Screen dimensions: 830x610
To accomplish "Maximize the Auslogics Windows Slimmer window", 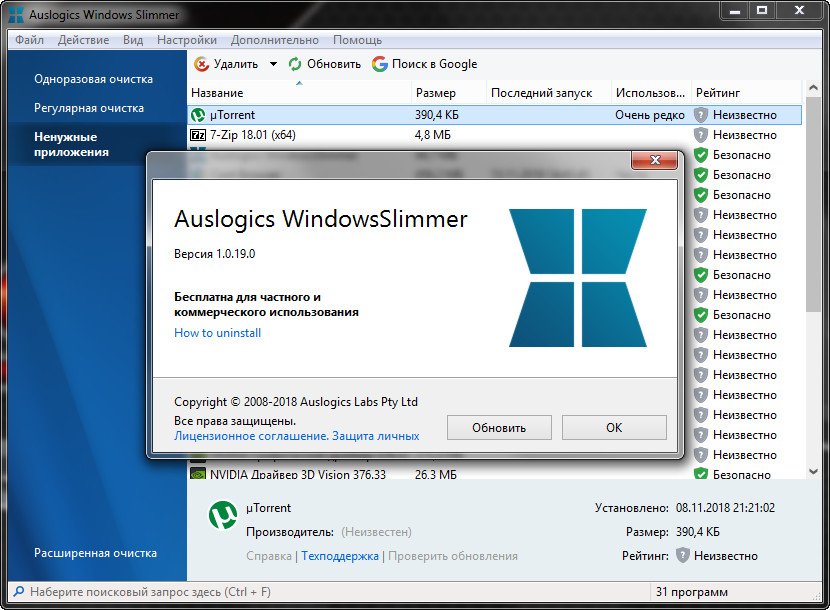I will (762, 11).
